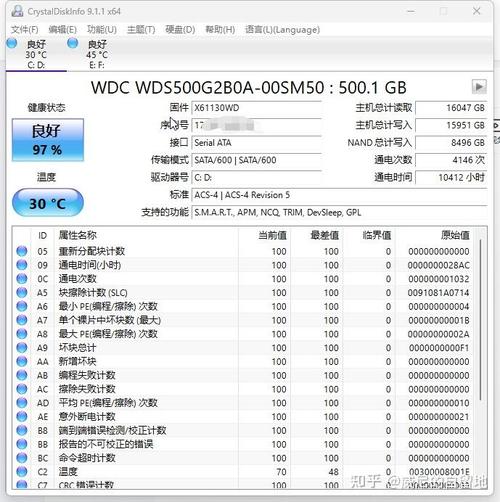Click the 30 °C temperature button
This screenshot has width=500, height=502.
point(48,203)
